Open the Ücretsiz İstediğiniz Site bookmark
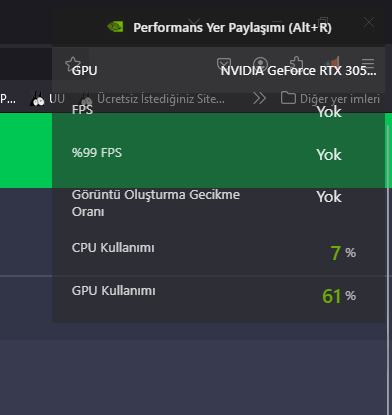The image size is (392, 415). tap(152, 99)
